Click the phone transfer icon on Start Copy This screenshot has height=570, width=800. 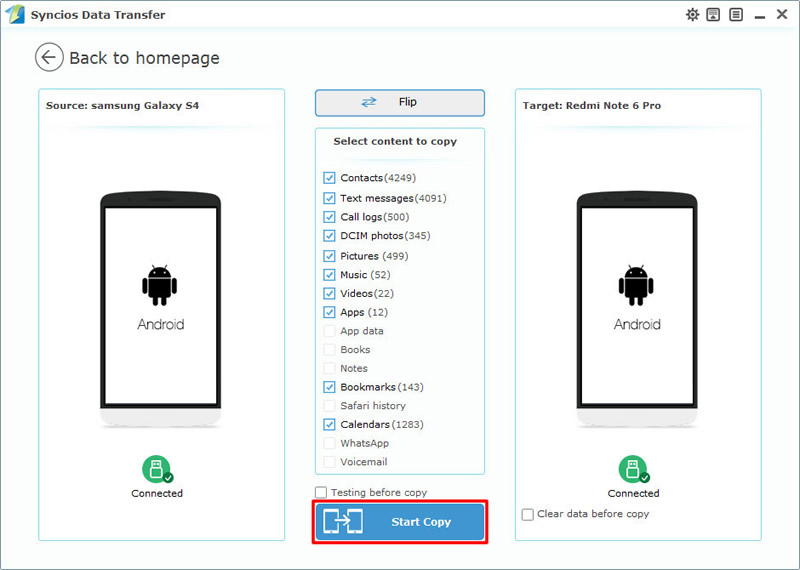click(343, 522)
